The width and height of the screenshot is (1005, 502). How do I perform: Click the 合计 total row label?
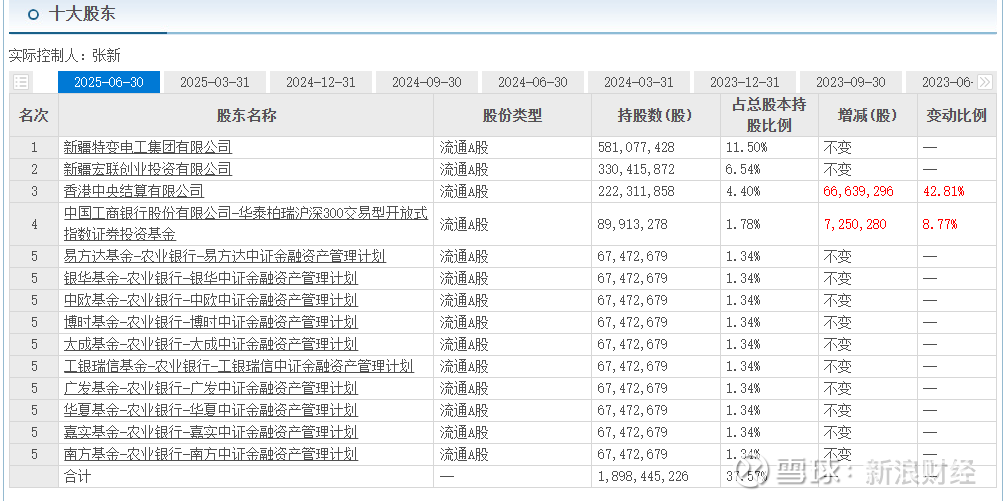coord(78,476)
